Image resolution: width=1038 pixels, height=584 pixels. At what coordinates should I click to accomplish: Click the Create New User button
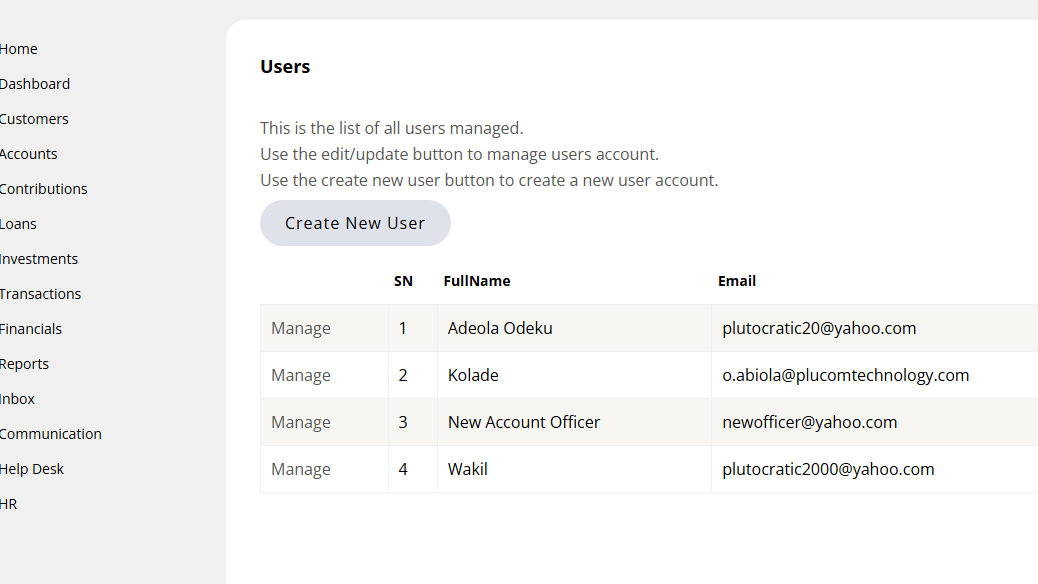355,223
